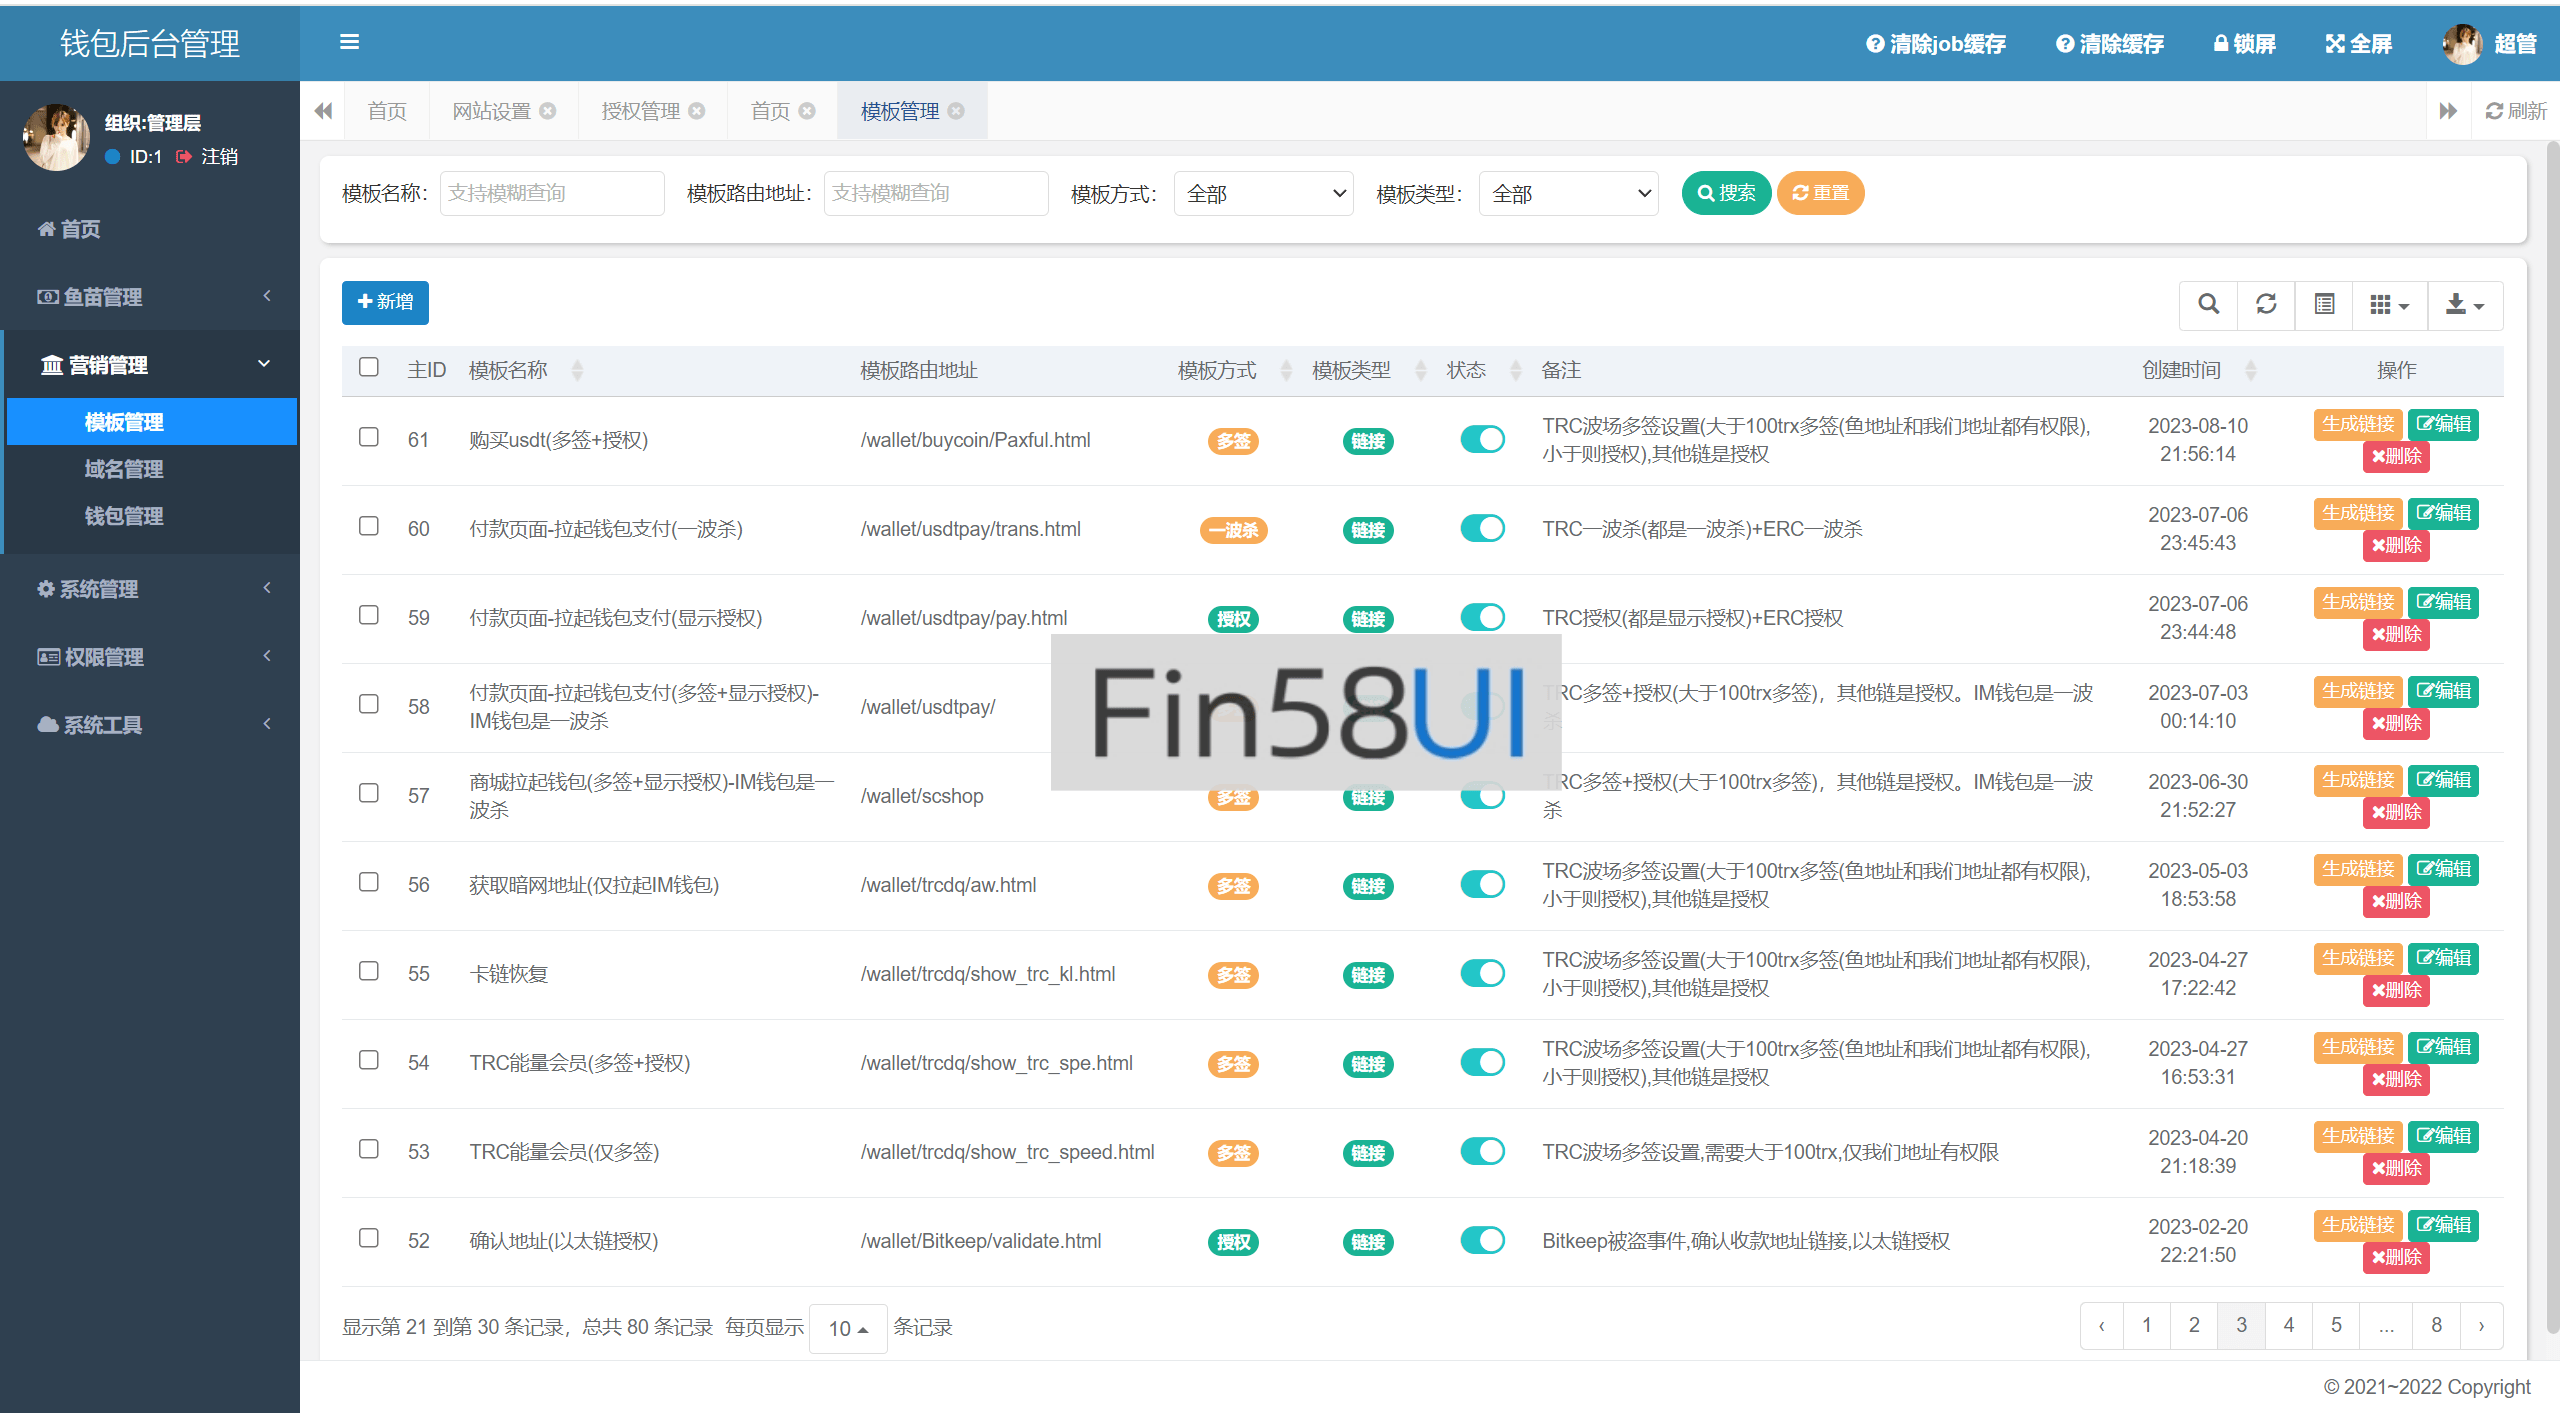Click the 模板名称 search input field
2560x1413 pixels.
[552, 193]
